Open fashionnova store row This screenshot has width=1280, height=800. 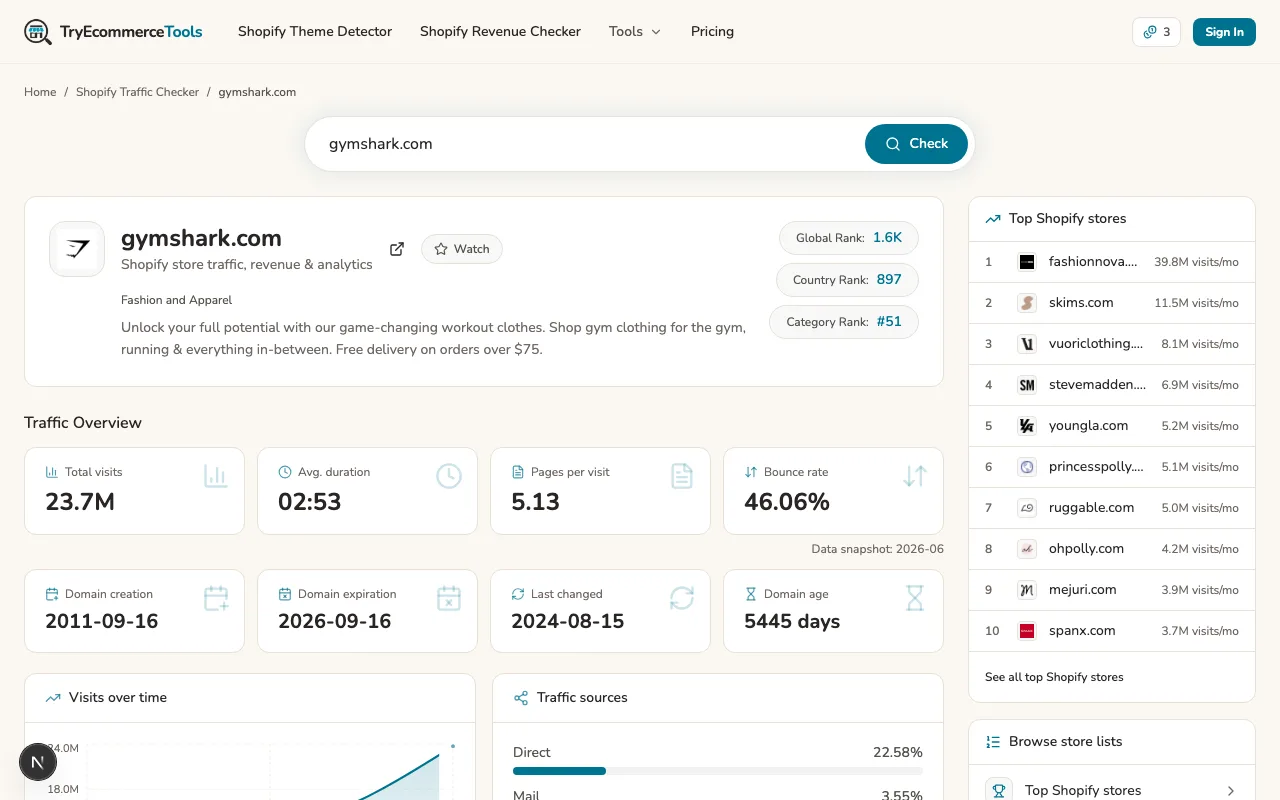1112,262
